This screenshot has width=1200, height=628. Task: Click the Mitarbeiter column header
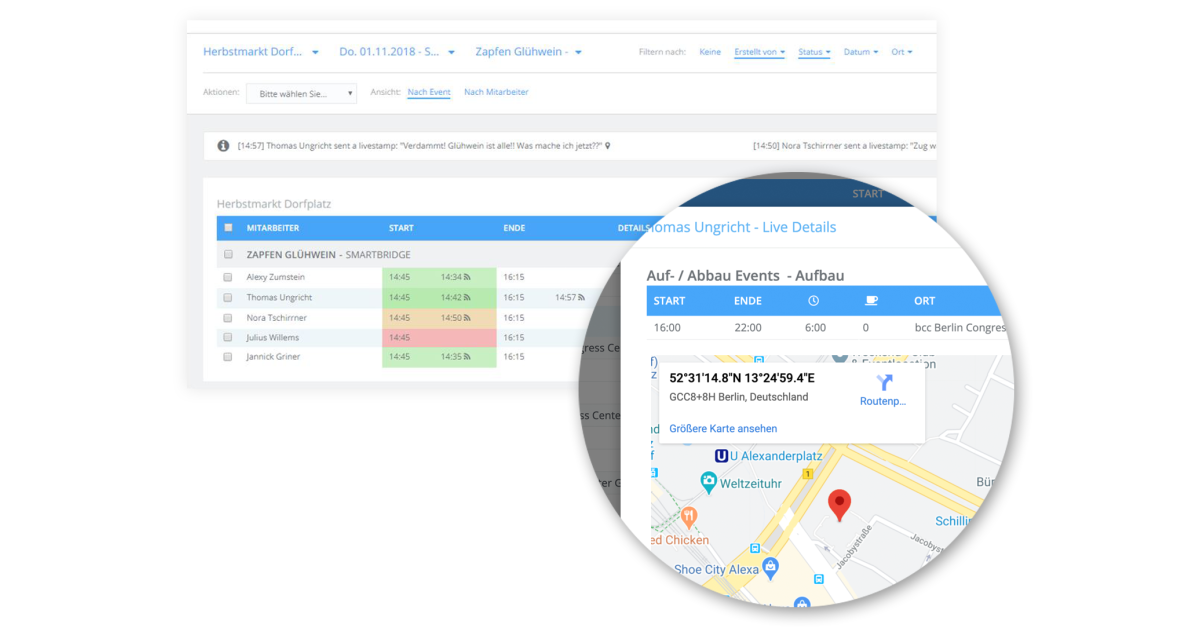click(273, 228)
